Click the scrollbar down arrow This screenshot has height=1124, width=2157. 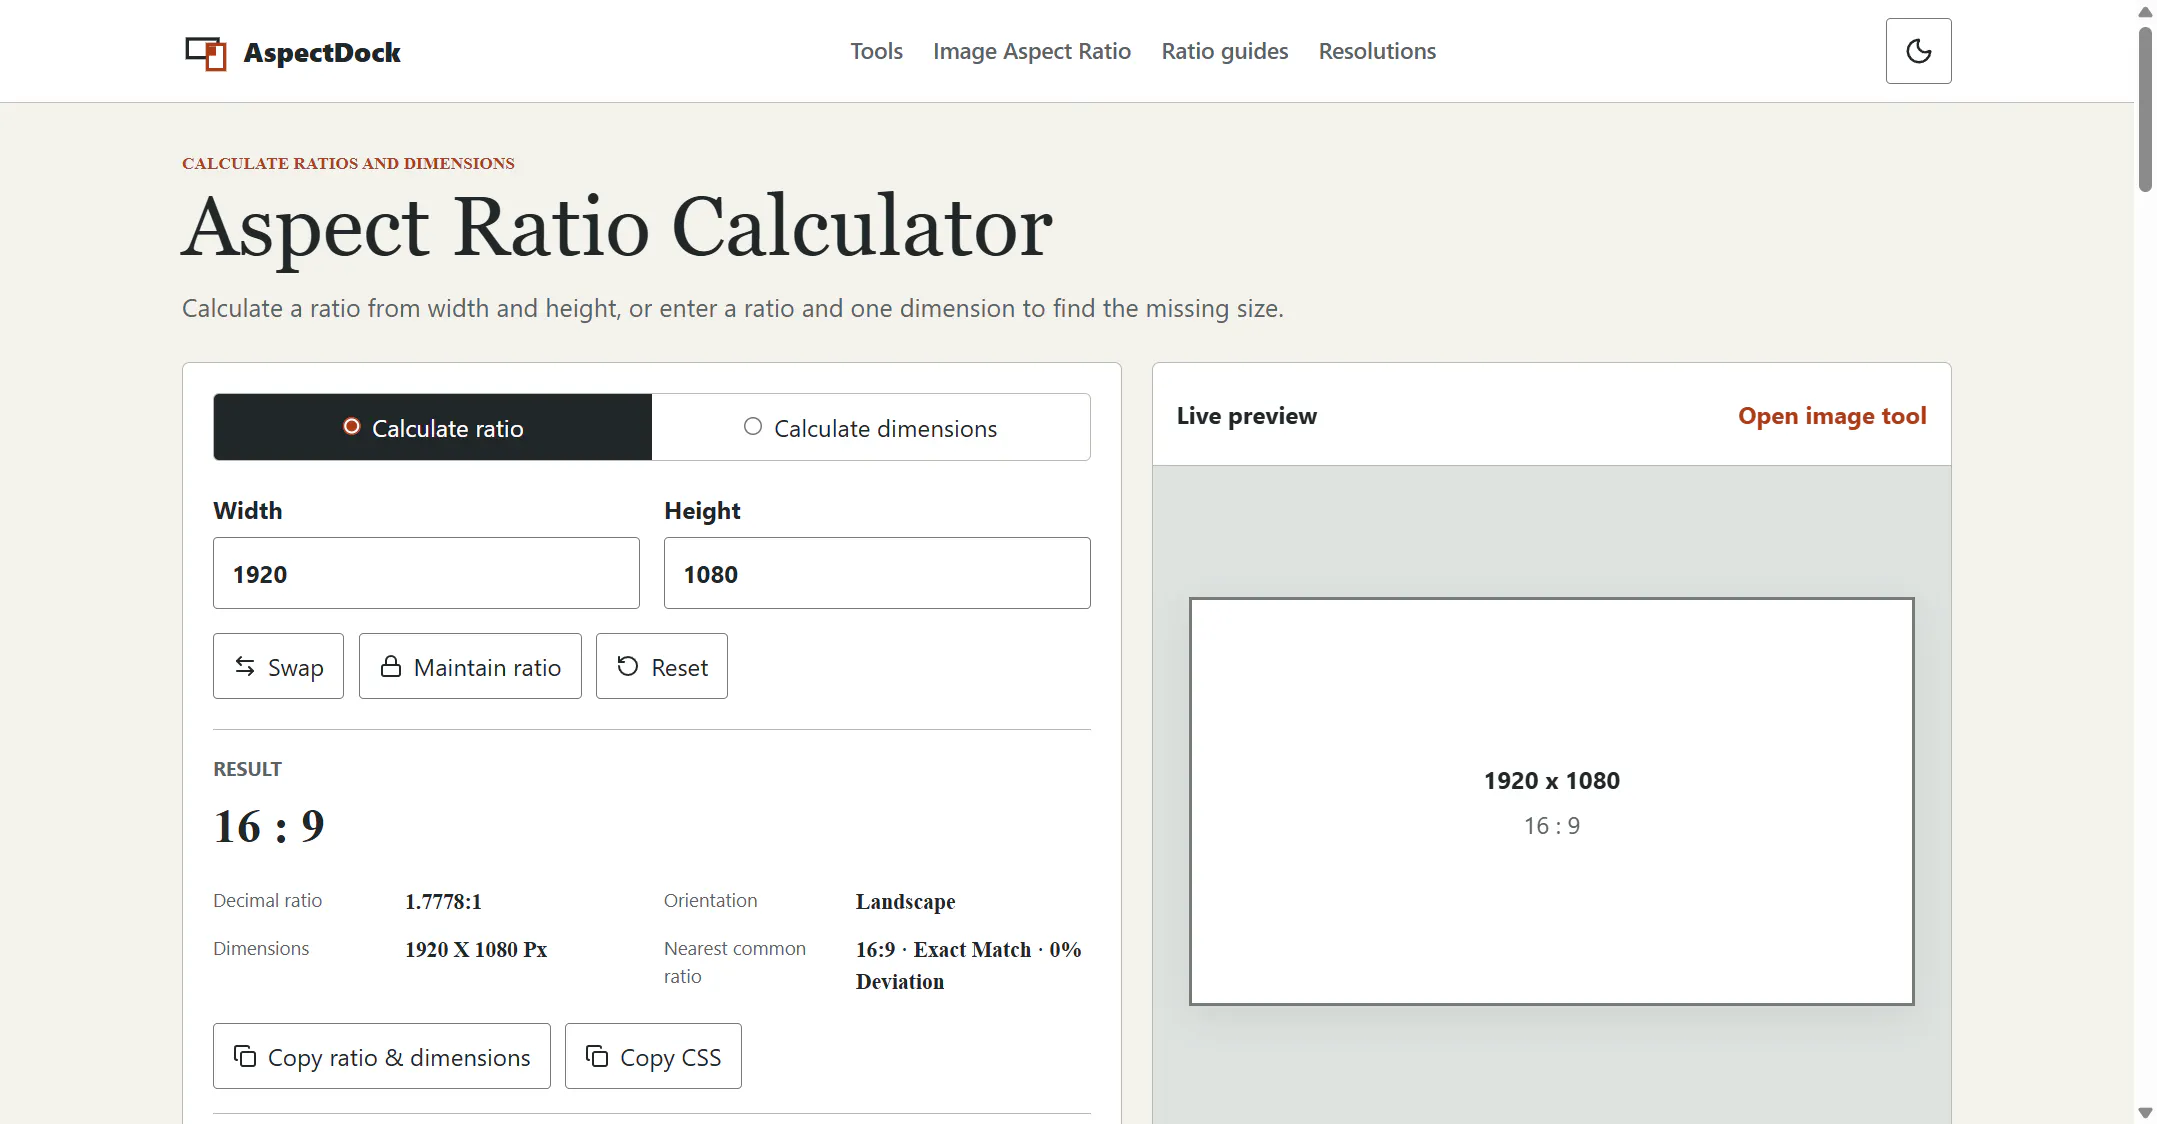2145,1112
